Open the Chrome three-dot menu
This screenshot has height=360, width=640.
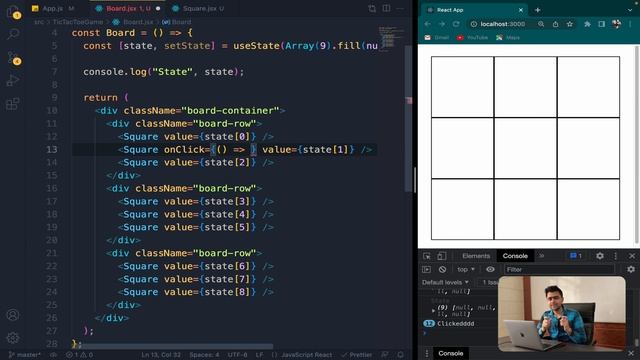pyautogui.click(x=631, y=24)
